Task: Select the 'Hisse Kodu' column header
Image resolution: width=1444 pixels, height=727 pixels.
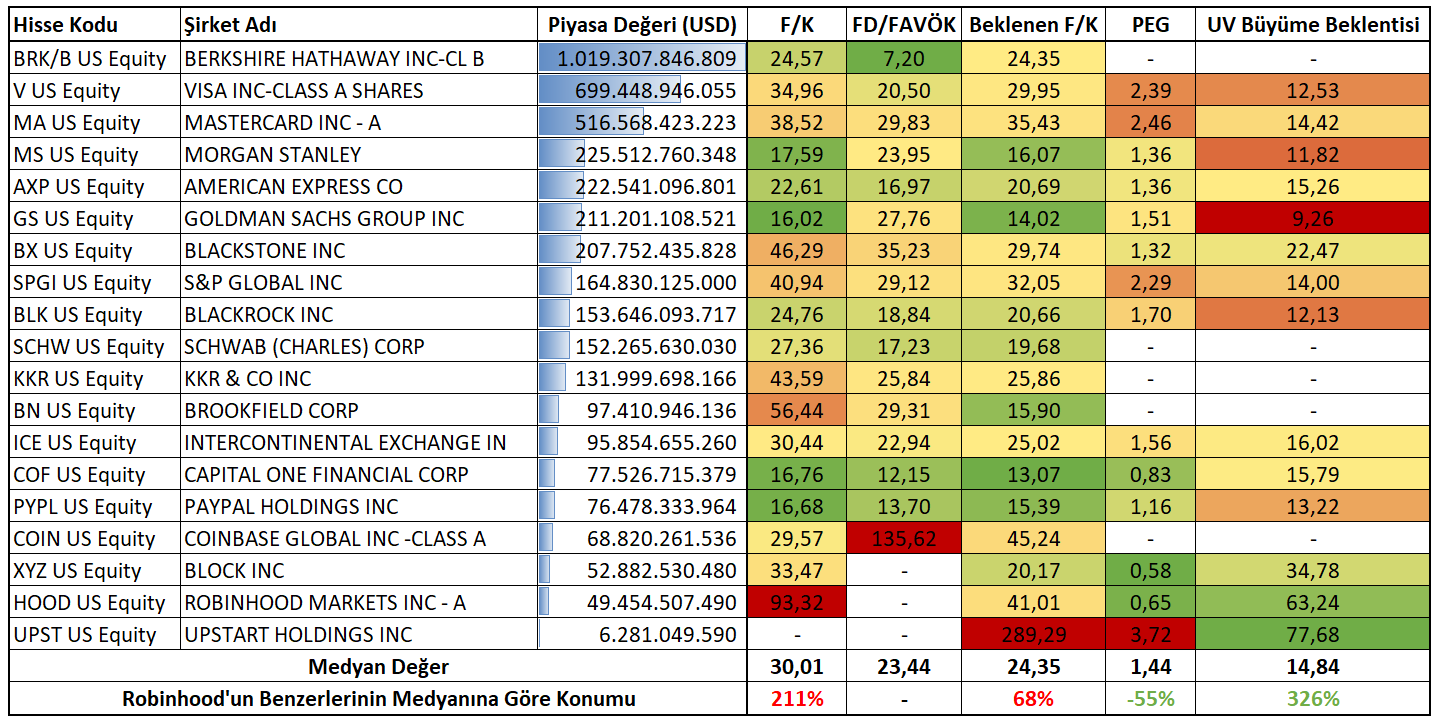Action: 95,25
